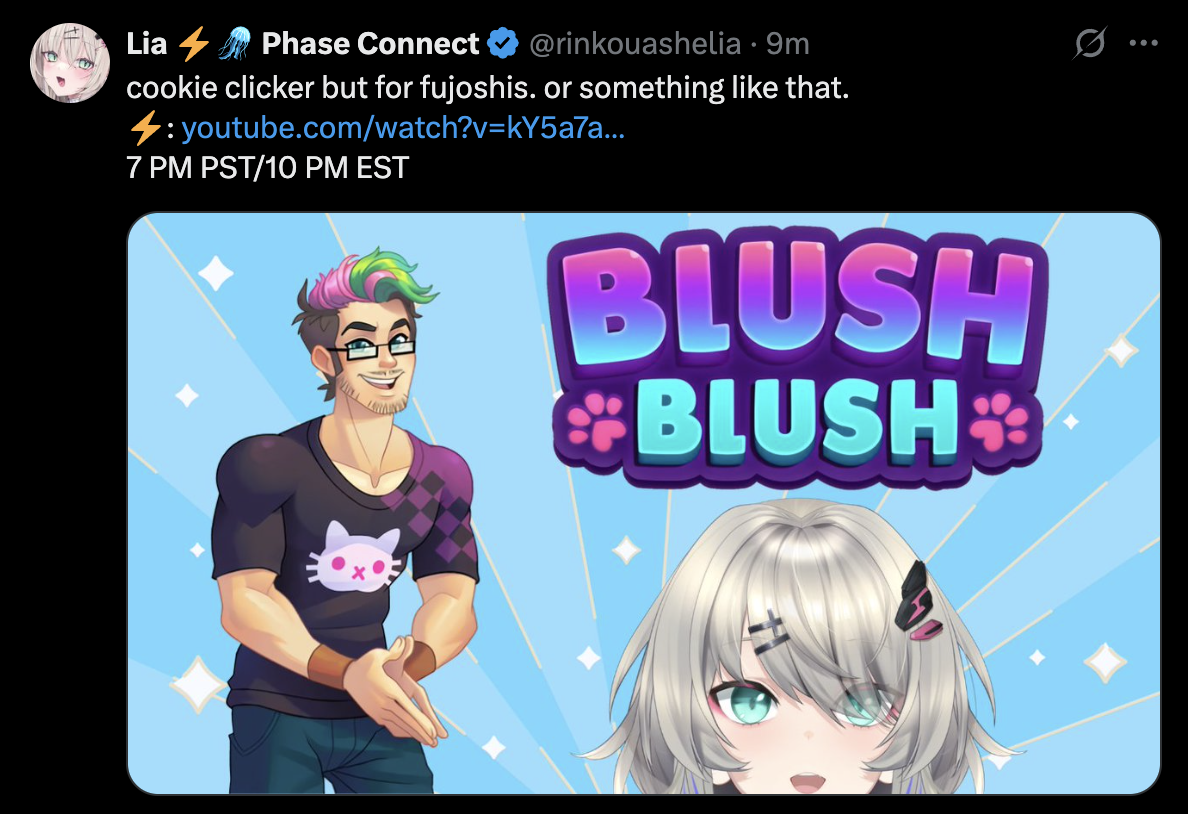Screen dimensions: 1188x814
Task: Open the Blush Blush logo in image
Action: 799,356
